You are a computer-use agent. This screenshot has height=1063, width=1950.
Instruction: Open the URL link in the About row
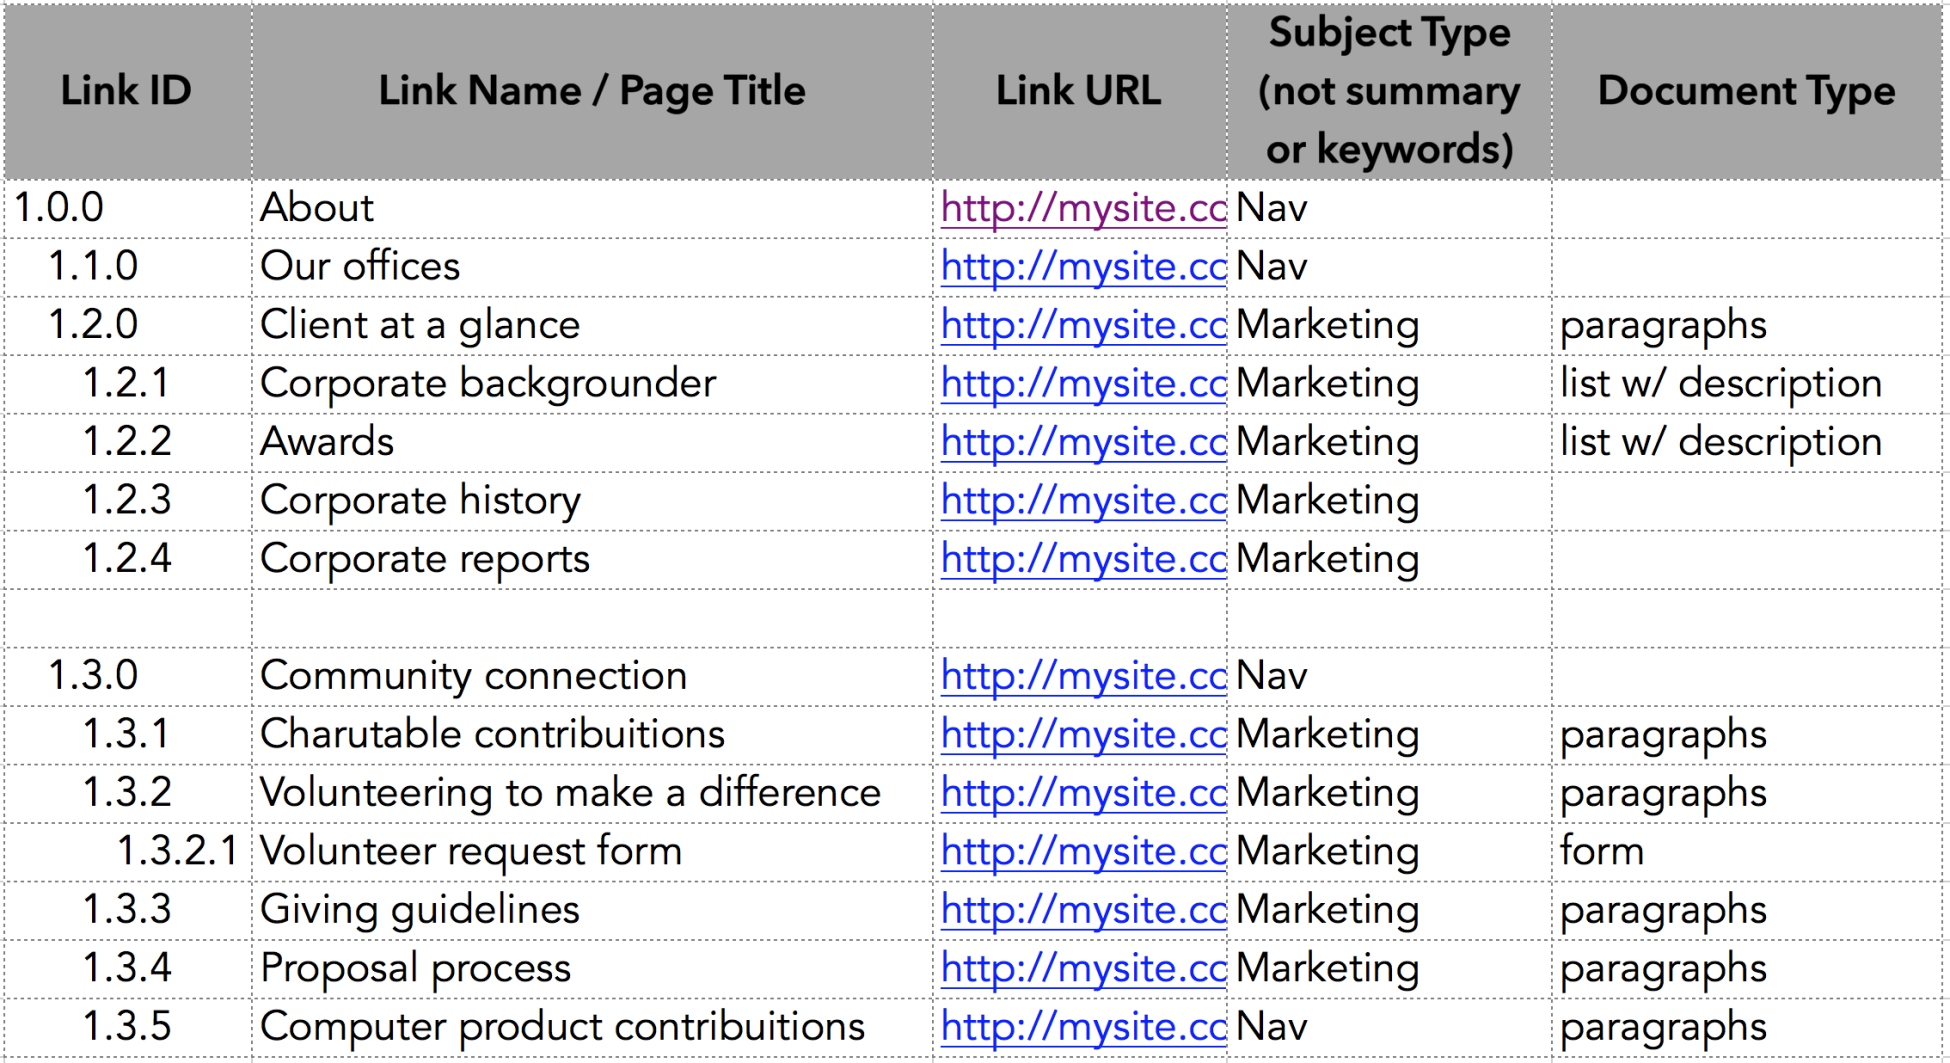(x=1083, y=208)
